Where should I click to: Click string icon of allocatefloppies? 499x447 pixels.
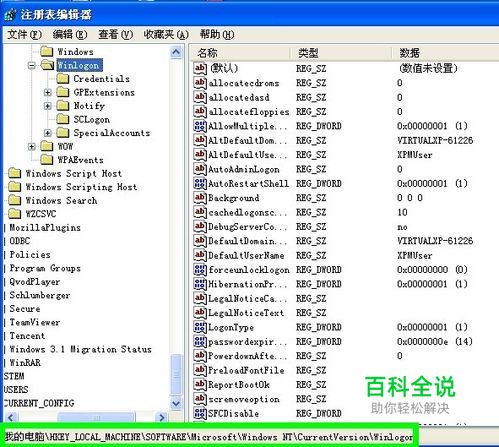[200, 111]
